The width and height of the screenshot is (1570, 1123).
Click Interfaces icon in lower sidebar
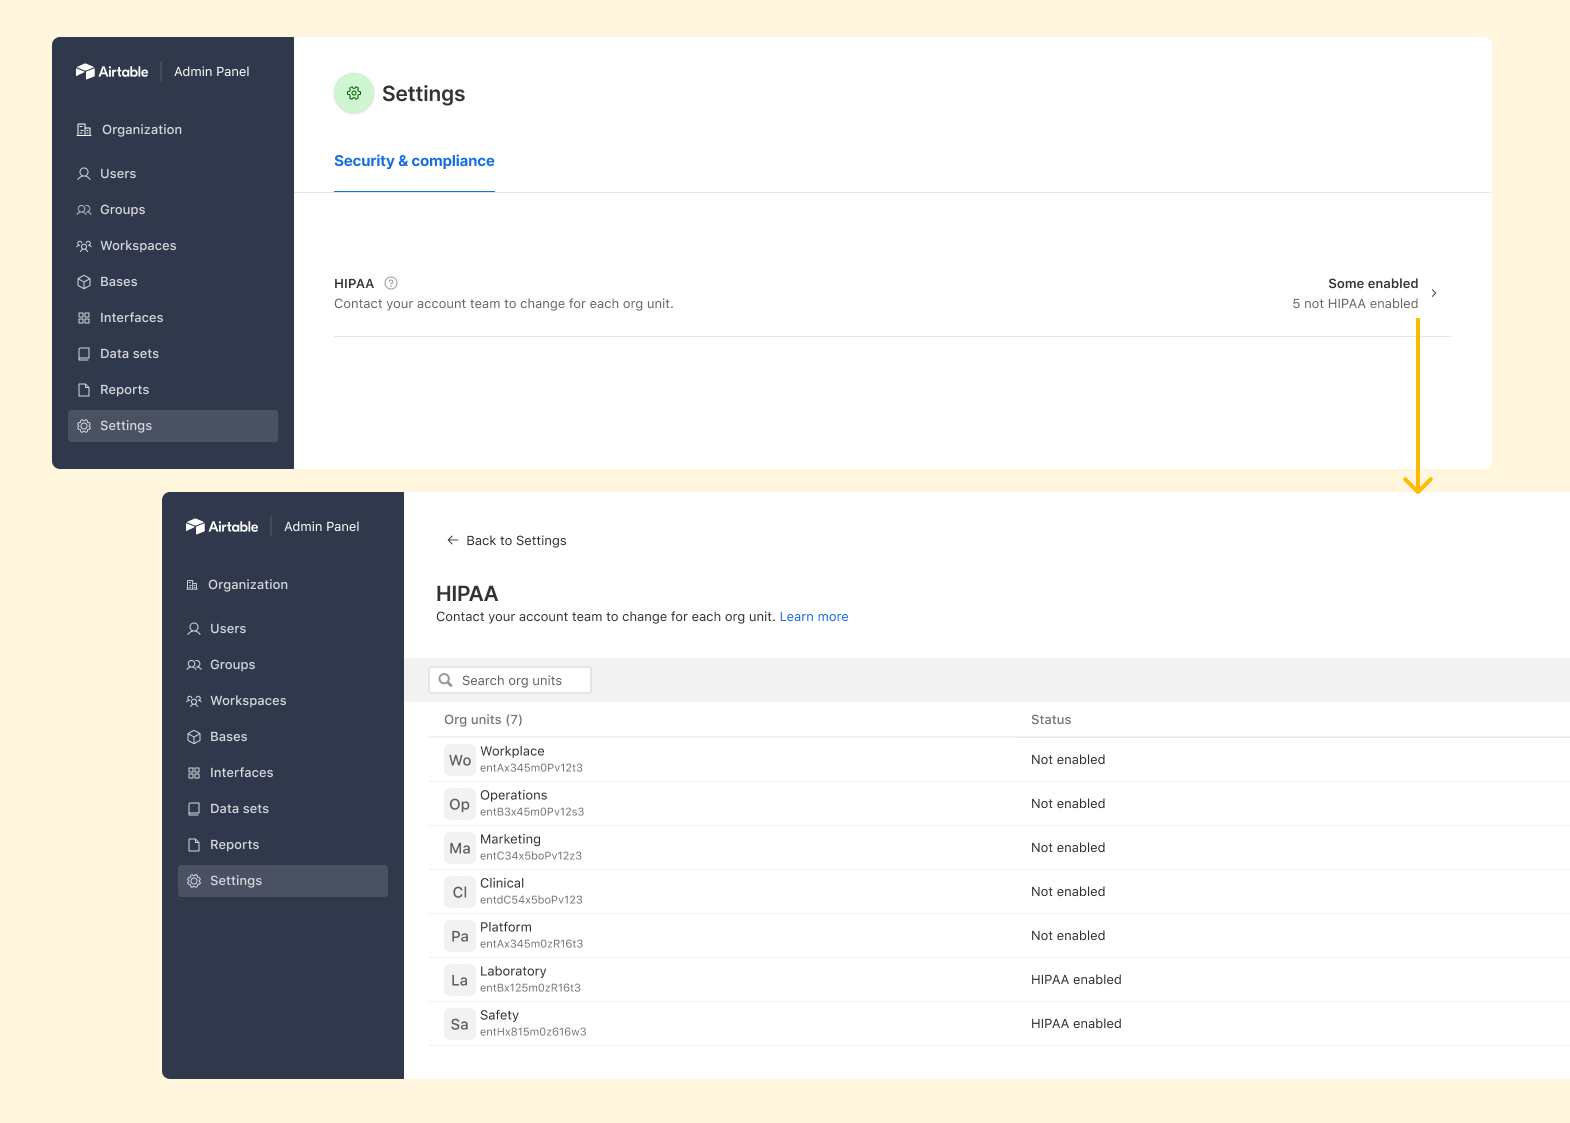coord(194,773)
